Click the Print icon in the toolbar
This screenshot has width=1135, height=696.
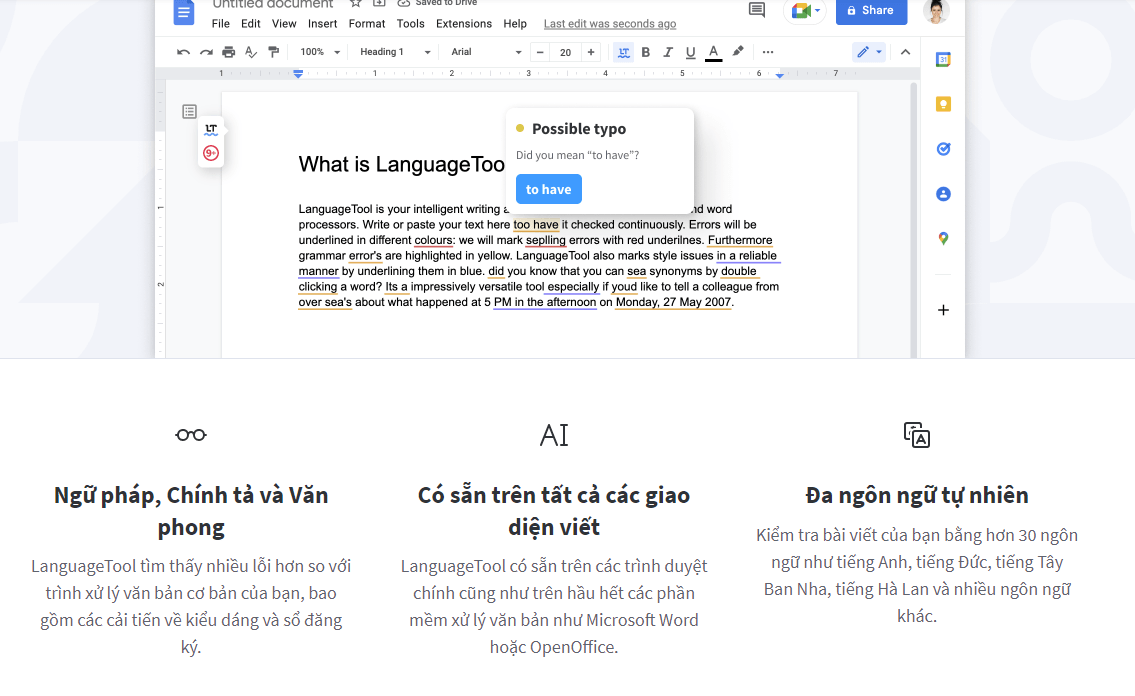pyautogui.click(x=228, y=51)
